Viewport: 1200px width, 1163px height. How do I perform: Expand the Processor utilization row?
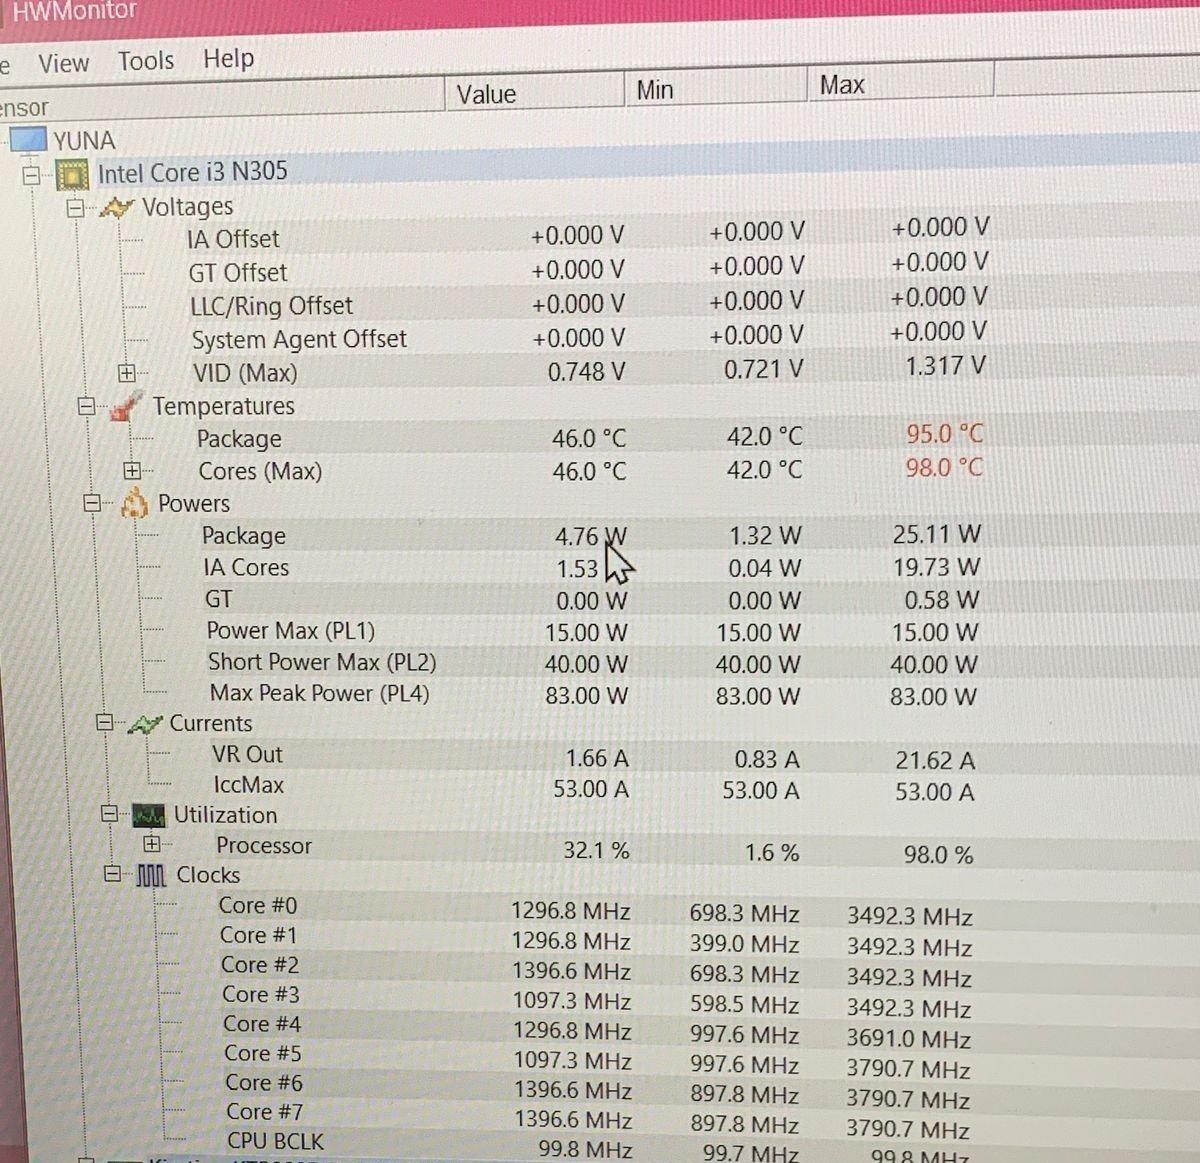(x=152, y=845)
